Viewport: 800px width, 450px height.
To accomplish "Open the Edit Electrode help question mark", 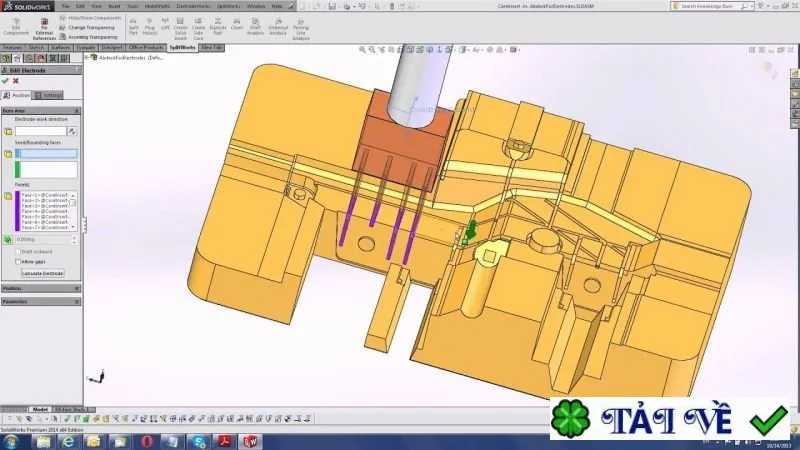I will click(x=77, y=70).
